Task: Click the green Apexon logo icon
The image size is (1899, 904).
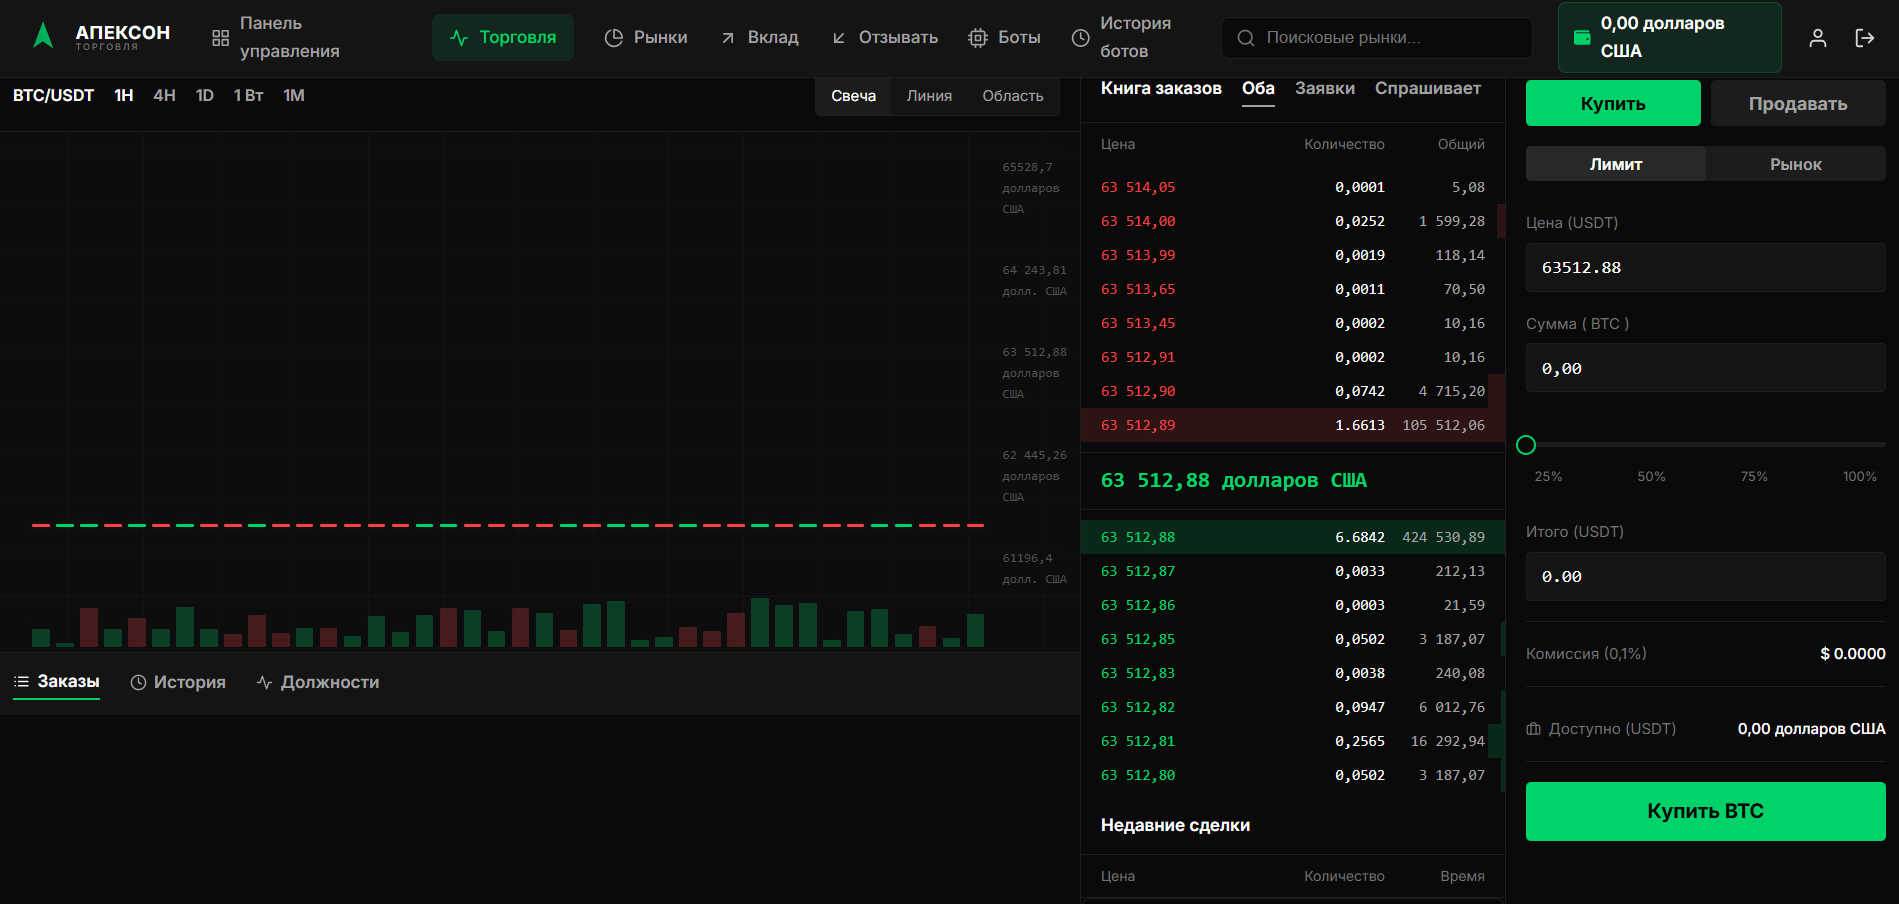Action: point(43,36)
